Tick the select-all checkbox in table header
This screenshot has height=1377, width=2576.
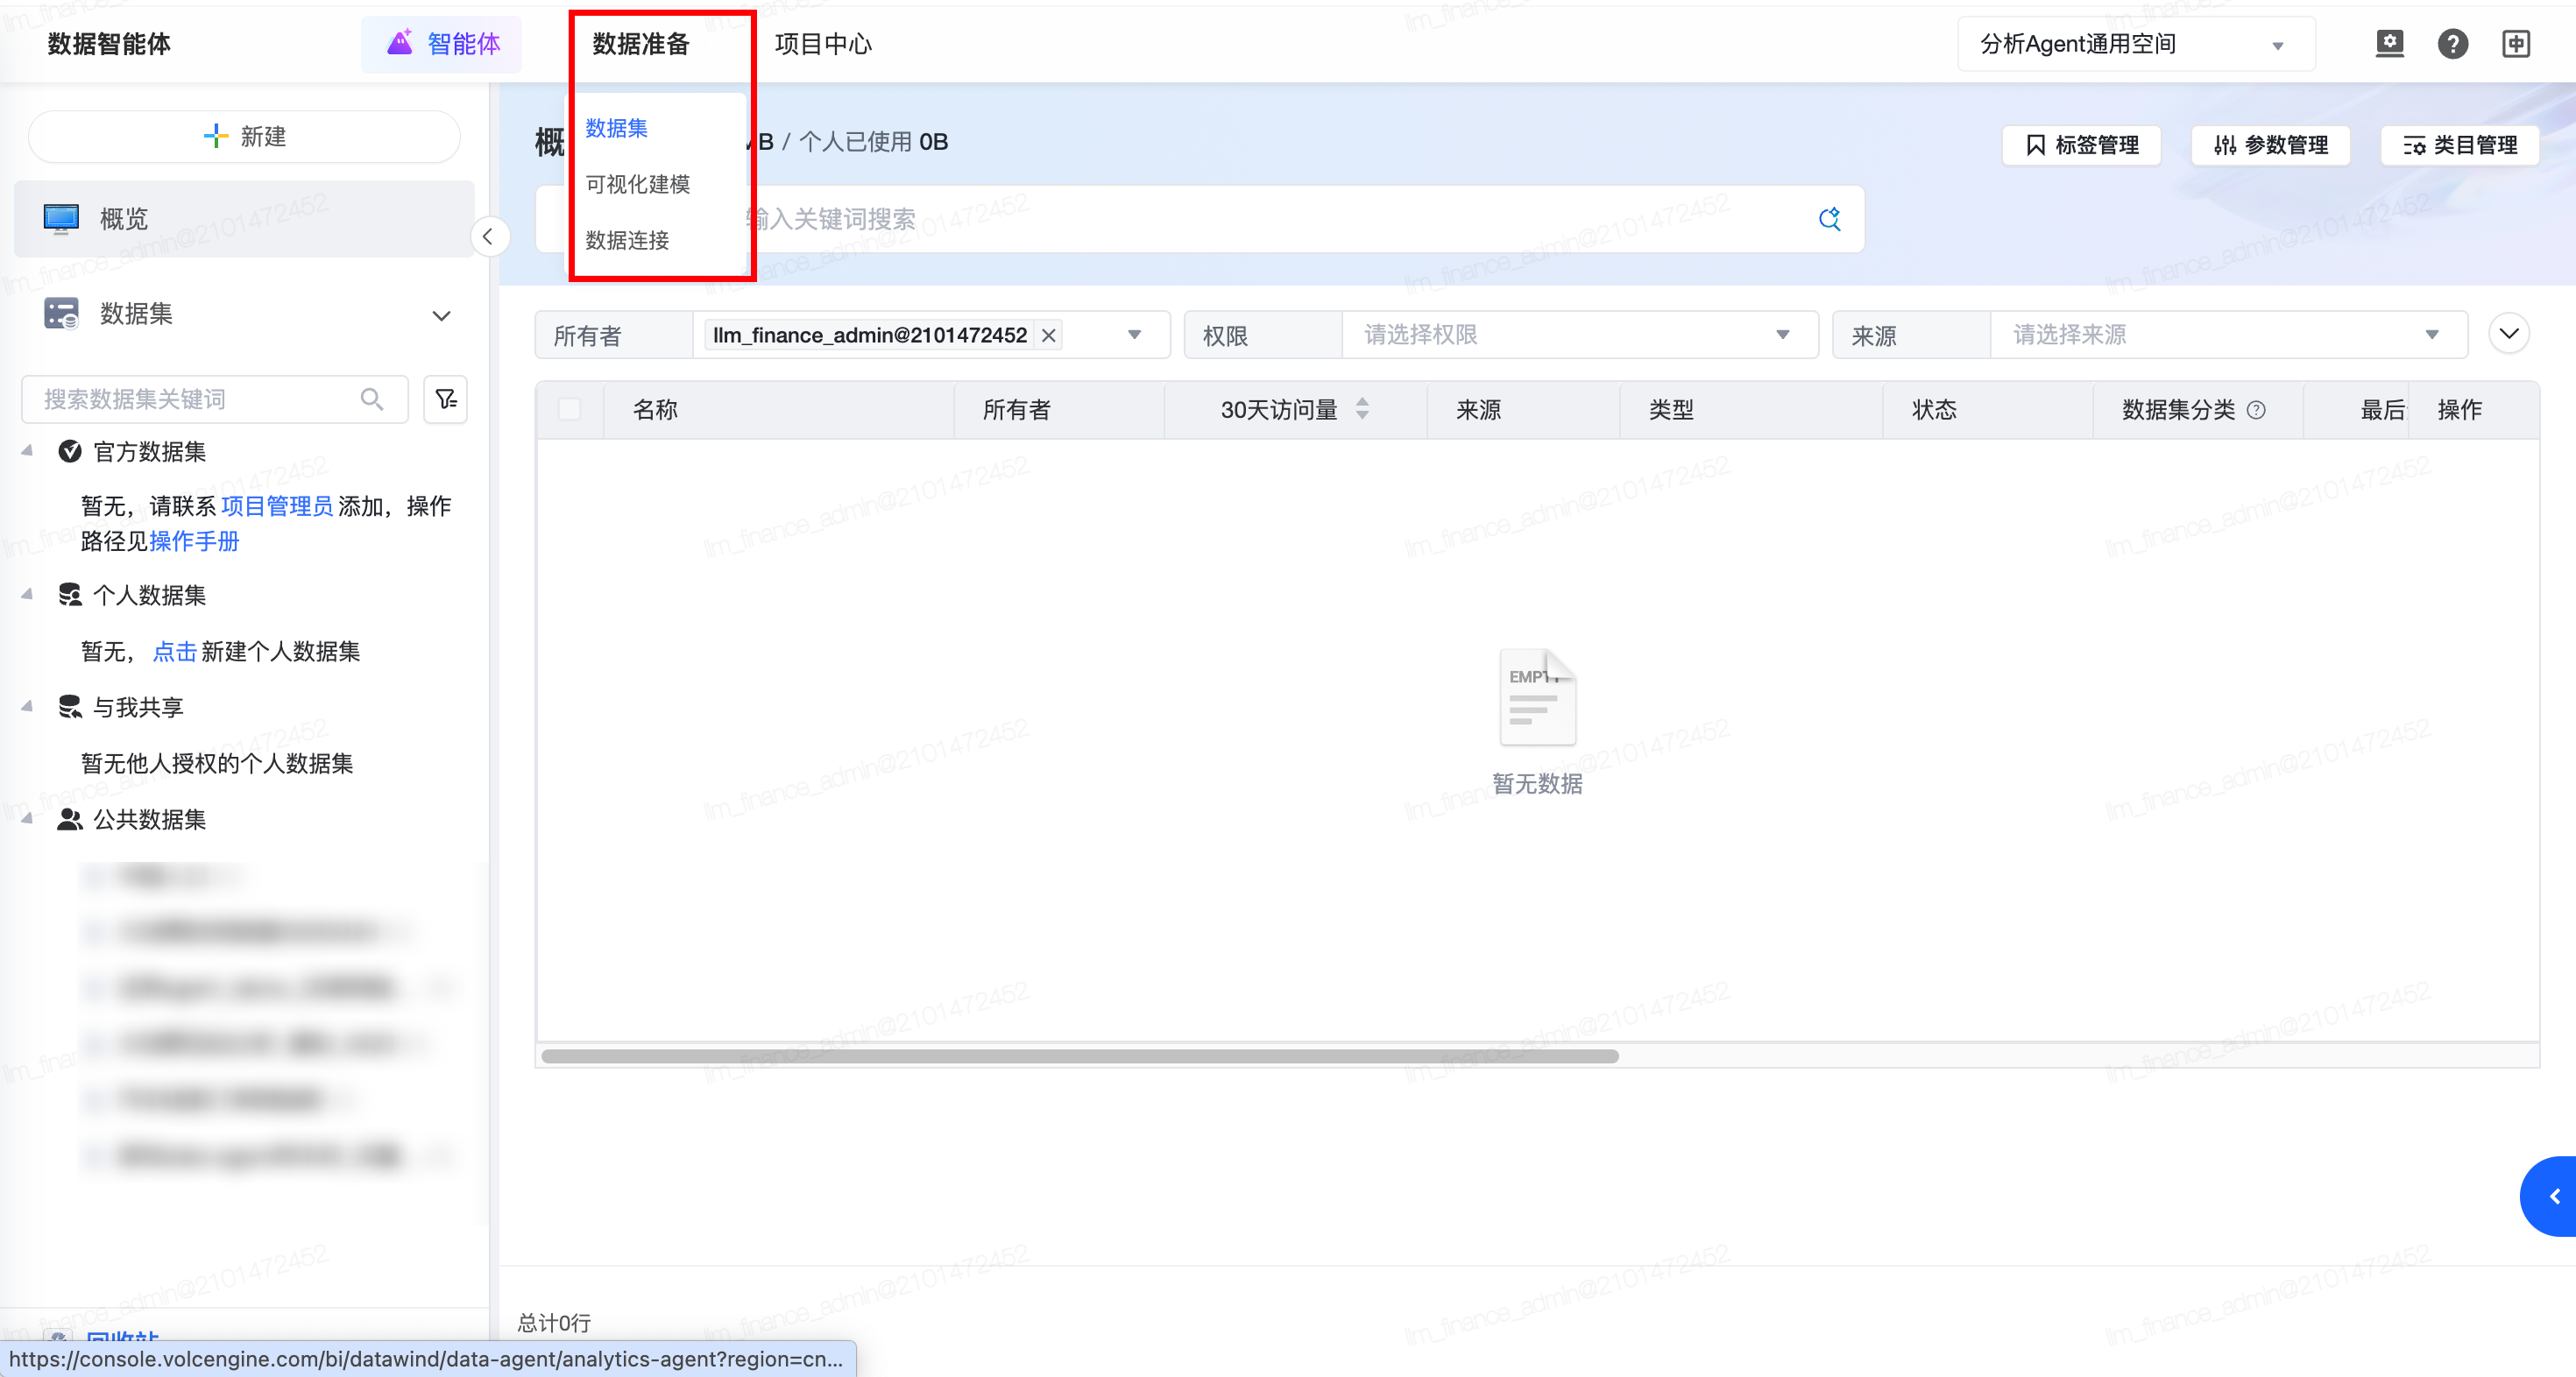coord(569,409)
